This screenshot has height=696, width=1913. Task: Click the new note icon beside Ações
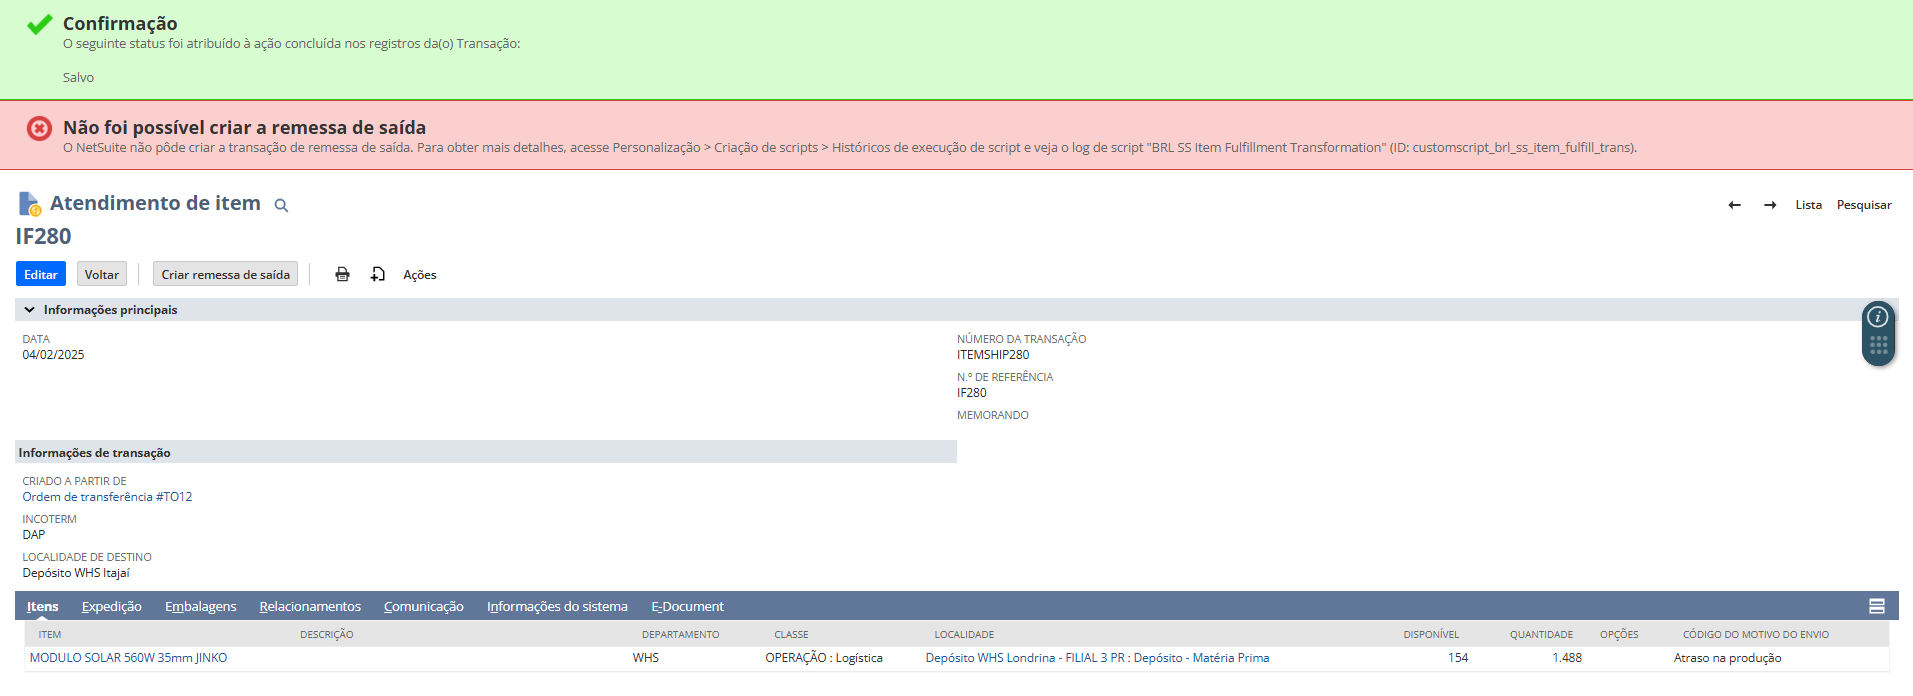[x=378, y=274]
